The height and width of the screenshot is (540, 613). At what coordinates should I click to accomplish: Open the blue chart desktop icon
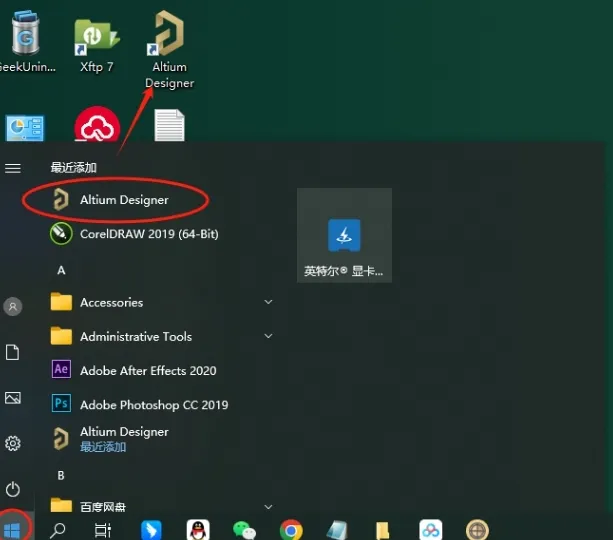click(25, 127)
